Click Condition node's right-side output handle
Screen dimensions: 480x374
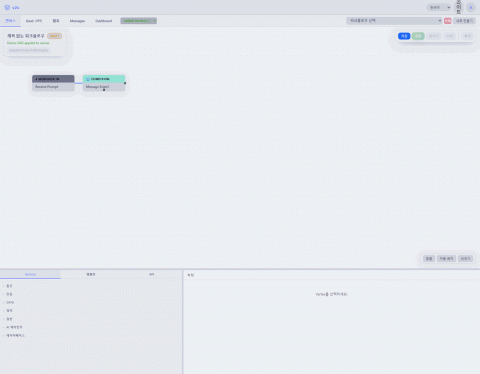(x=125, y=83)
